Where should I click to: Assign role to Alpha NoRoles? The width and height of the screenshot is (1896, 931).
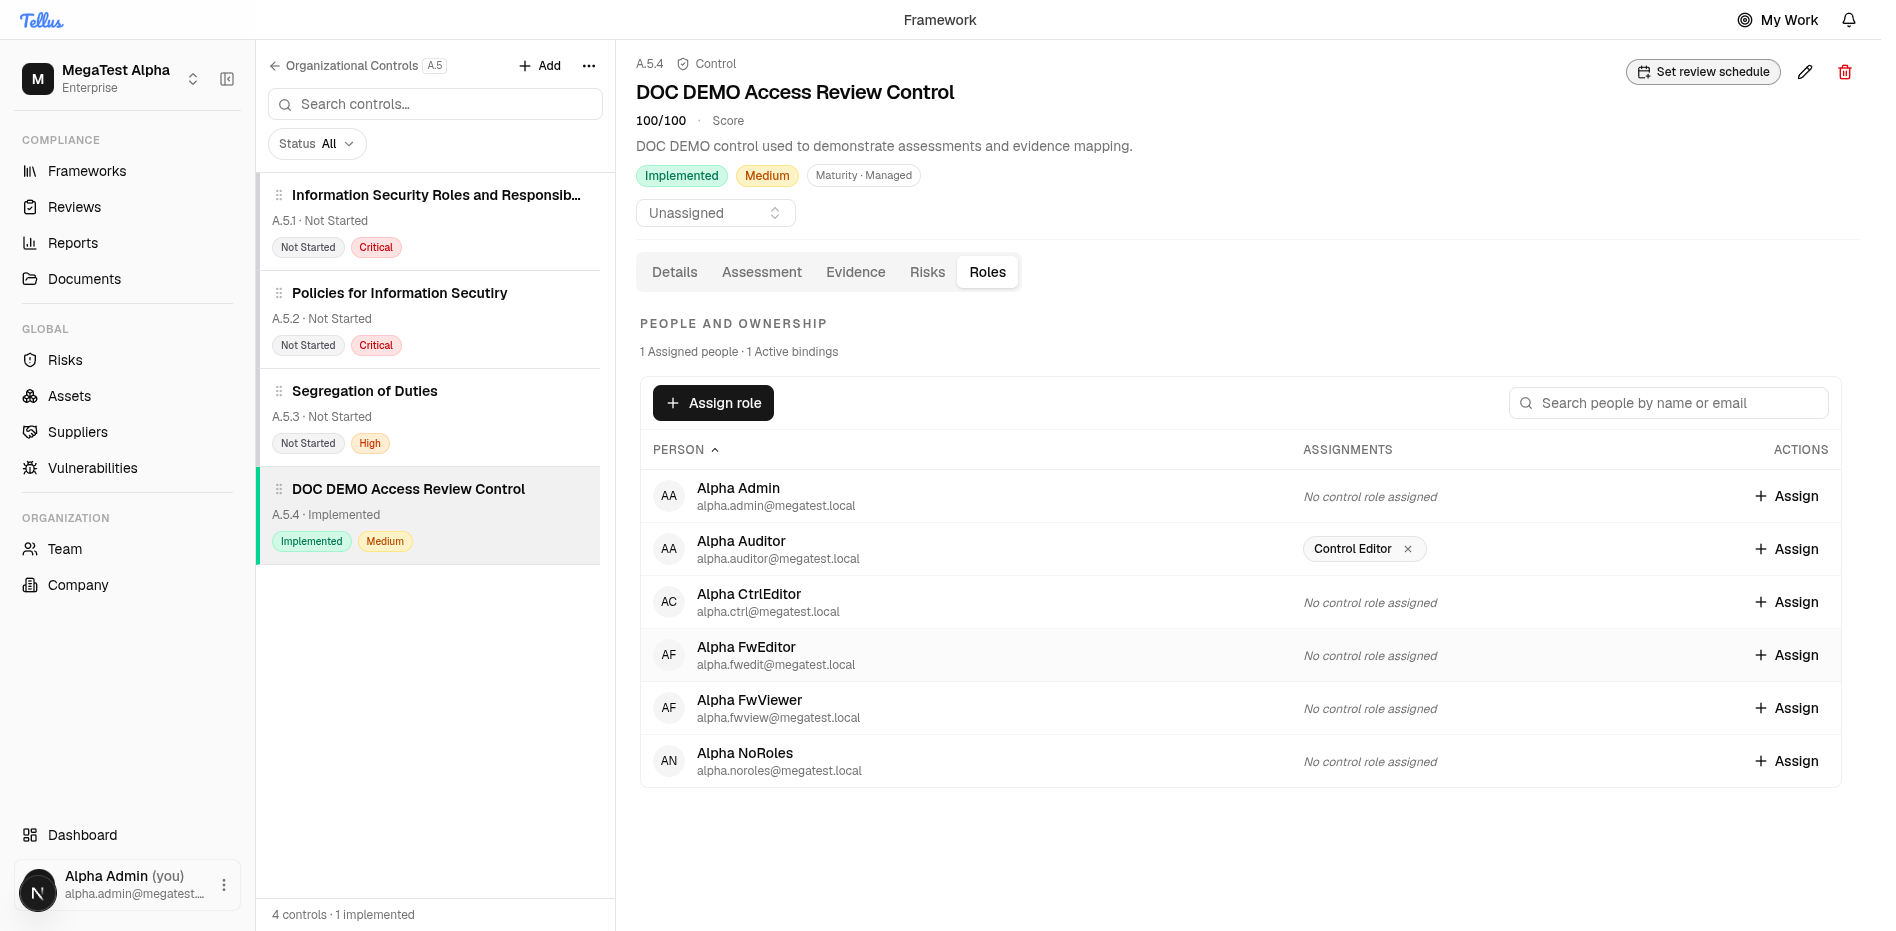tap(1787, 761)
